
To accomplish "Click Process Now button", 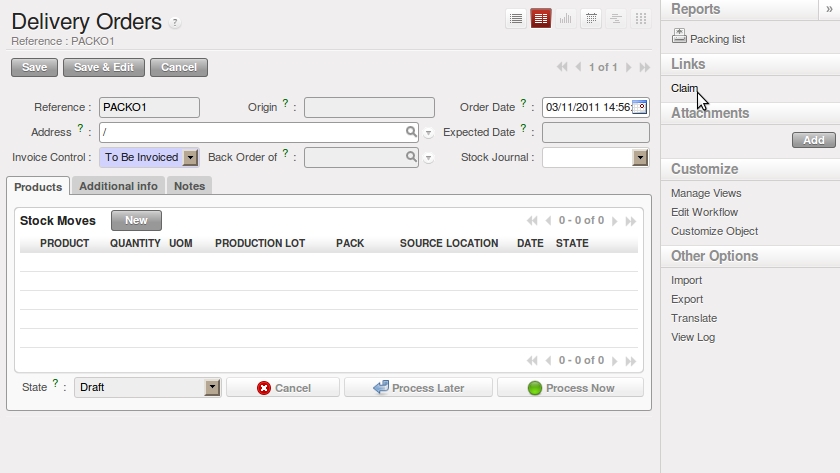I will coord(570,388).
